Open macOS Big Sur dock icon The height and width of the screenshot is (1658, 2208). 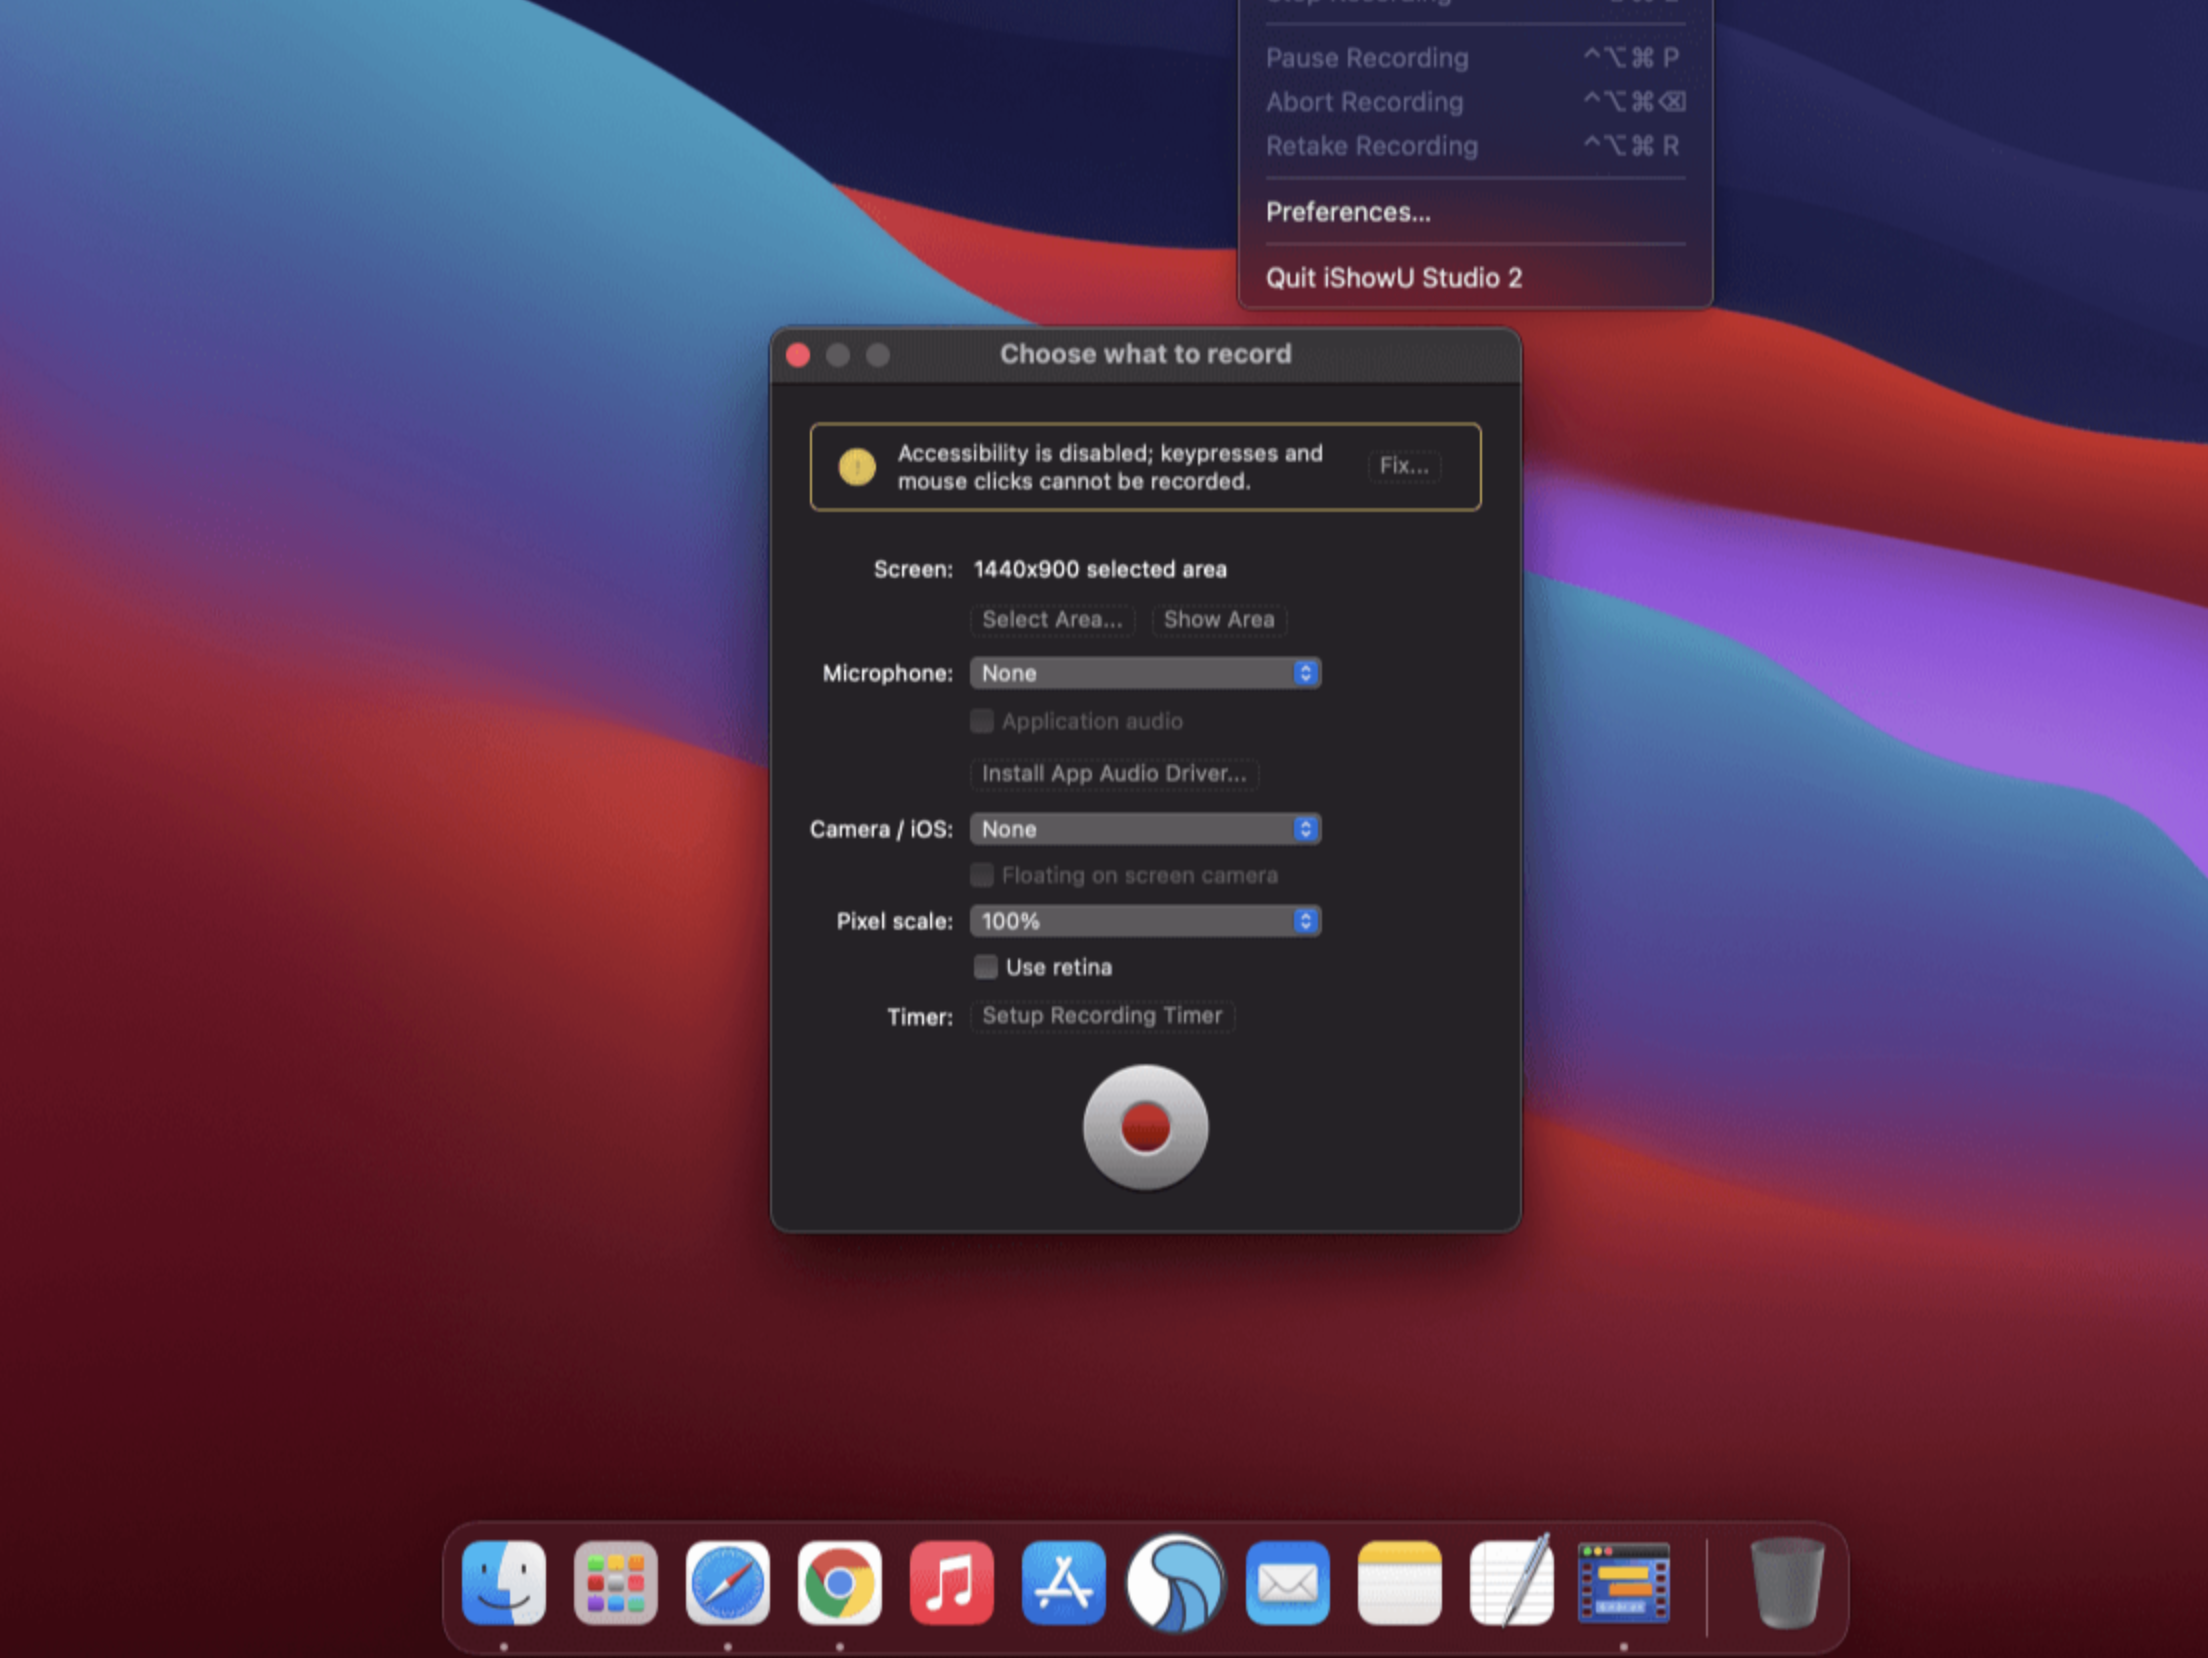click(1176, 1583)
